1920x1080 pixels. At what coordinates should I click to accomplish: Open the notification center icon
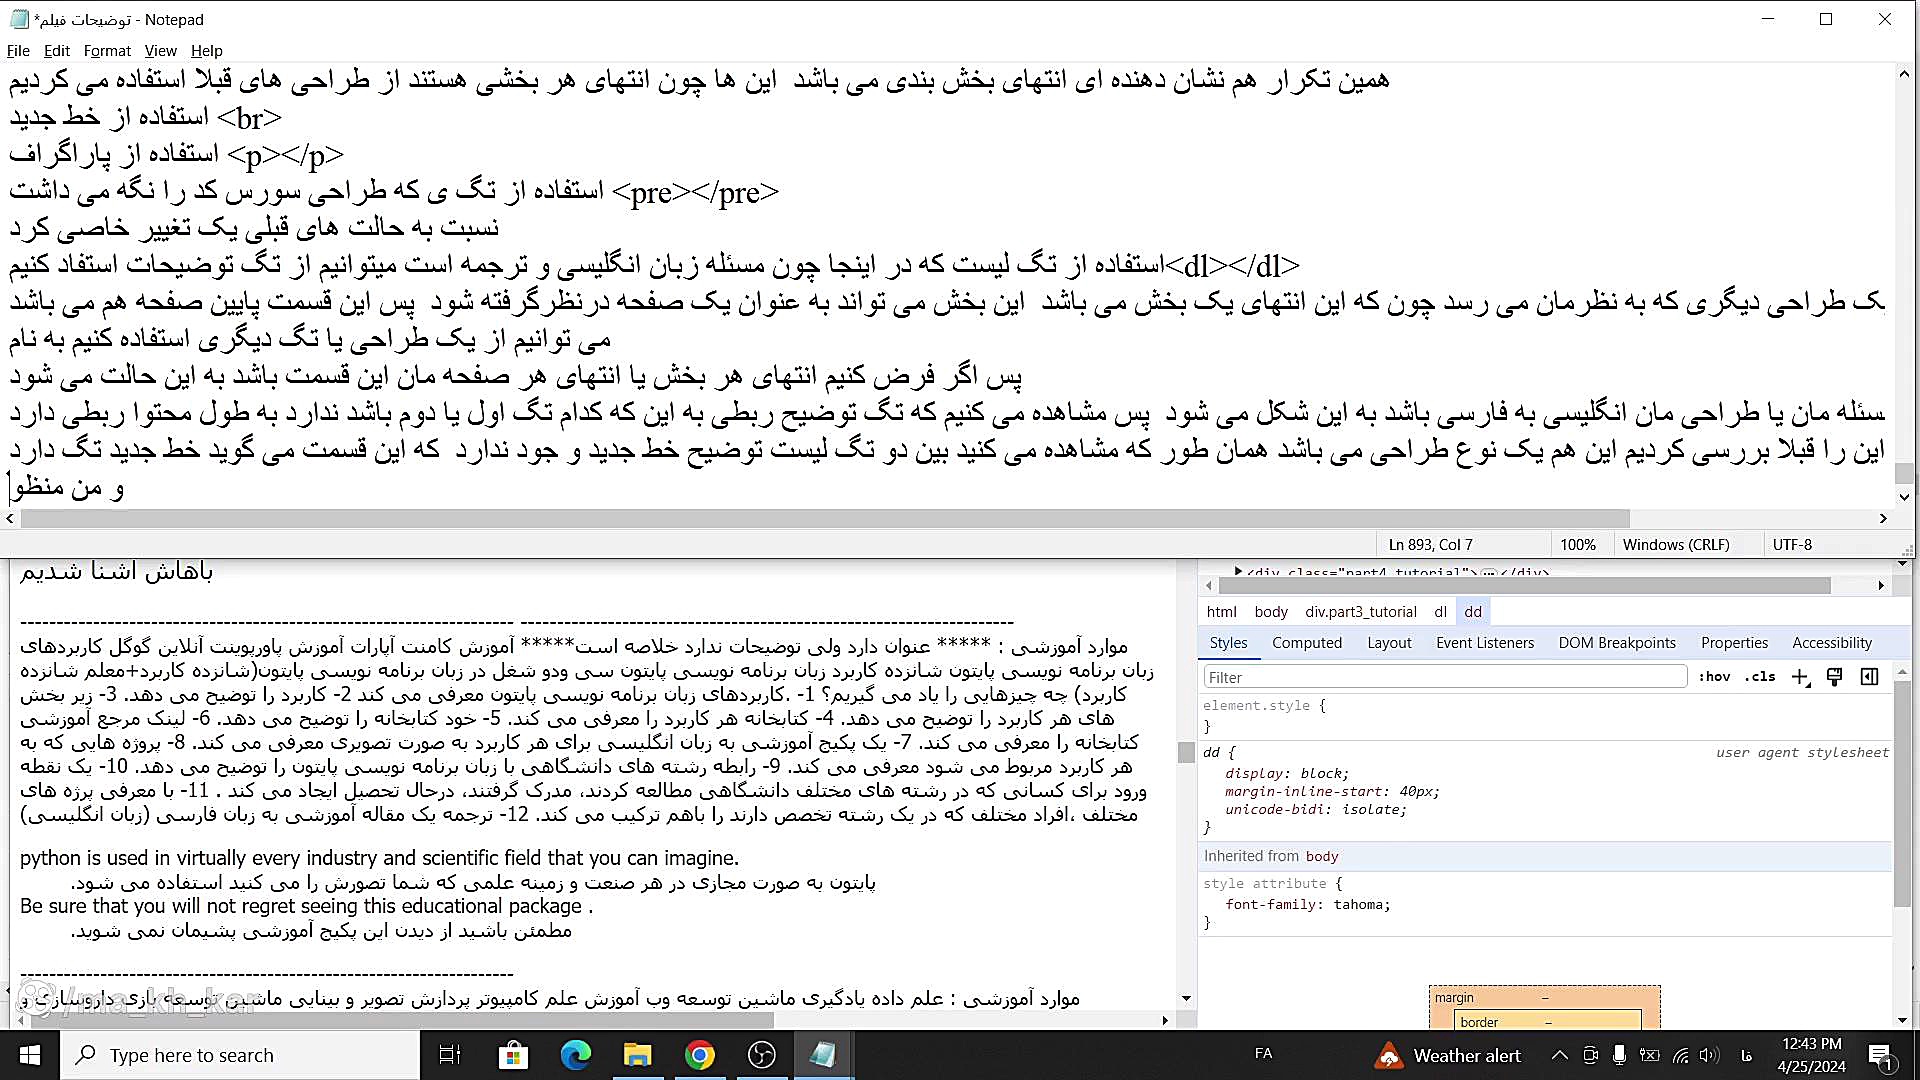pos(1880,1055)
